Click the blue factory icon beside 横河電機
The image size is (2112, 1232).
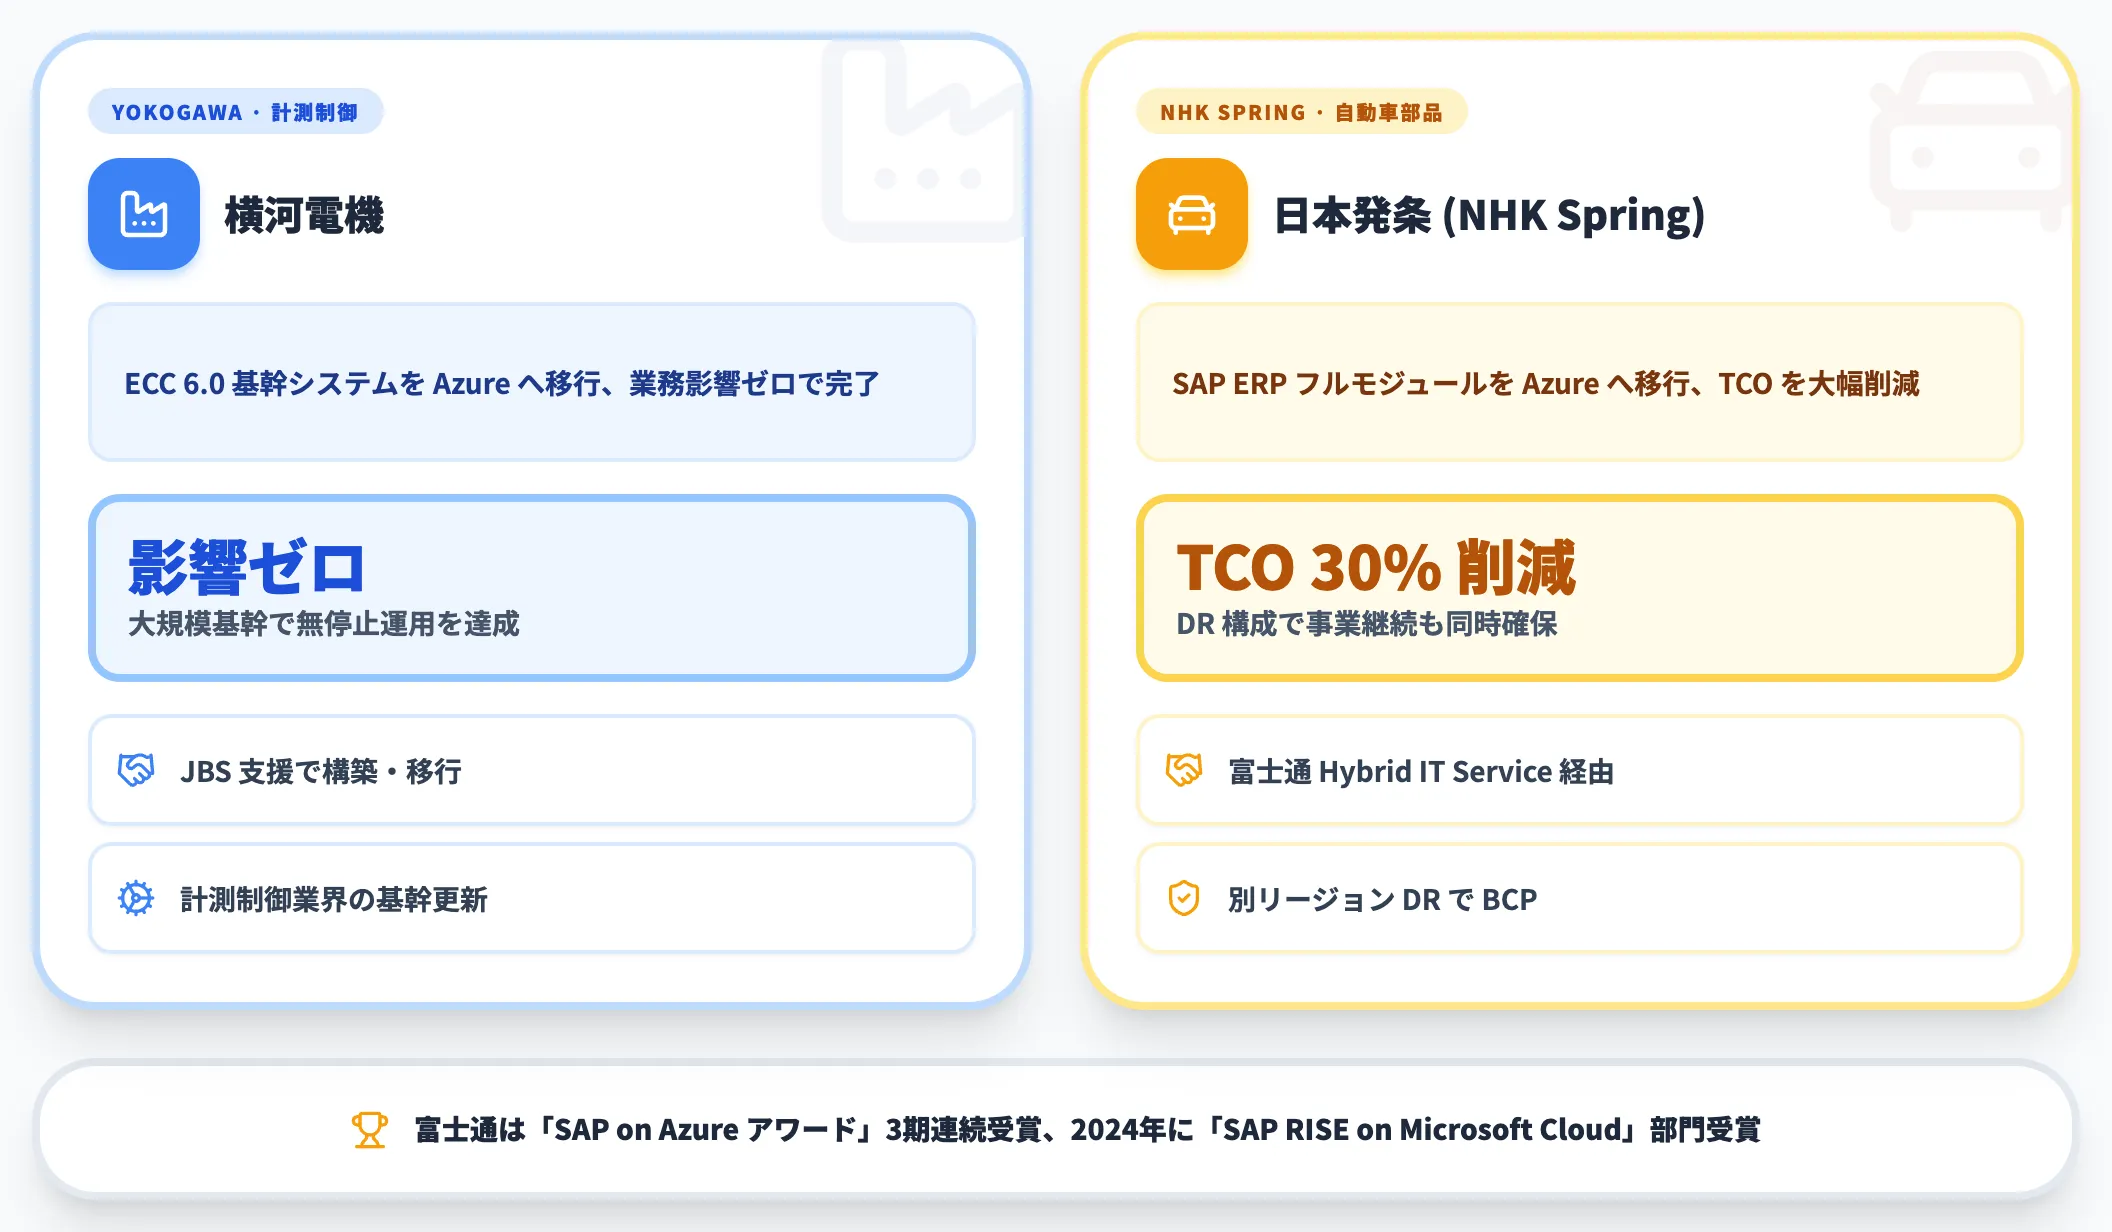[144, 214]
